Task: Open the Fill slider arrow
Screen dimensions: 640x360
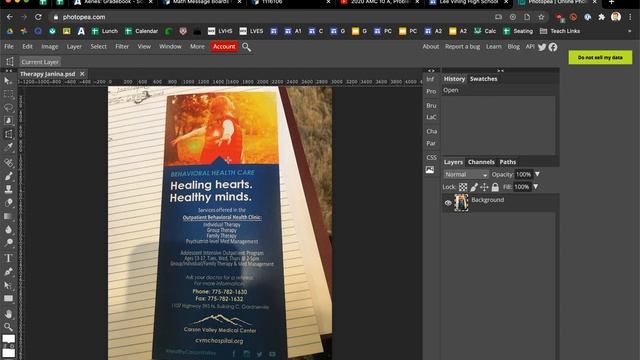Action: pyautogui.click(x=536, y=187)
